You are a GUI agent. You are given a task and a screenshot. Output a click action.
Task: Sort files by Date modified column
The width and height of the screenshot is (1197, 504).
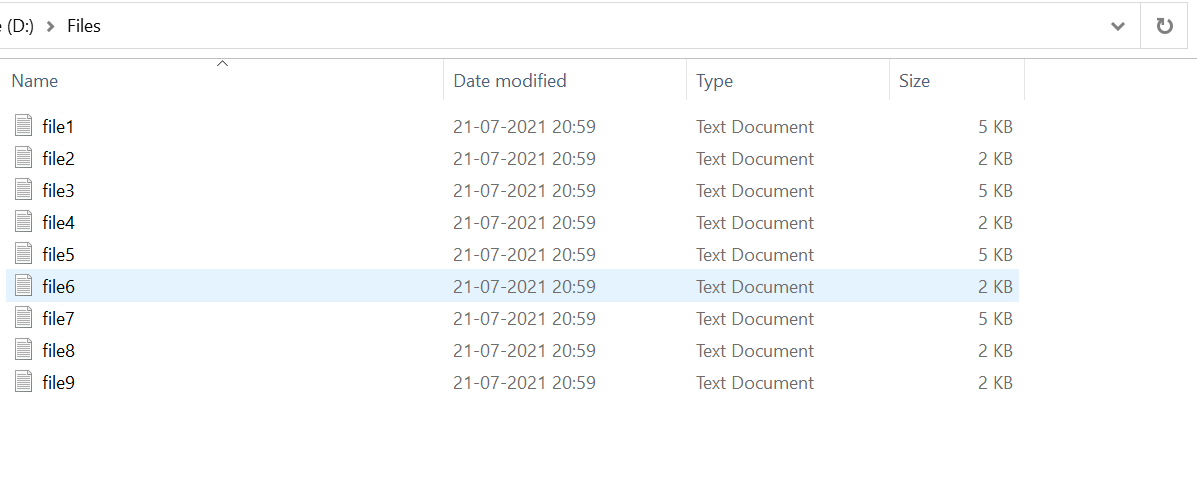(x=510, y=81)
